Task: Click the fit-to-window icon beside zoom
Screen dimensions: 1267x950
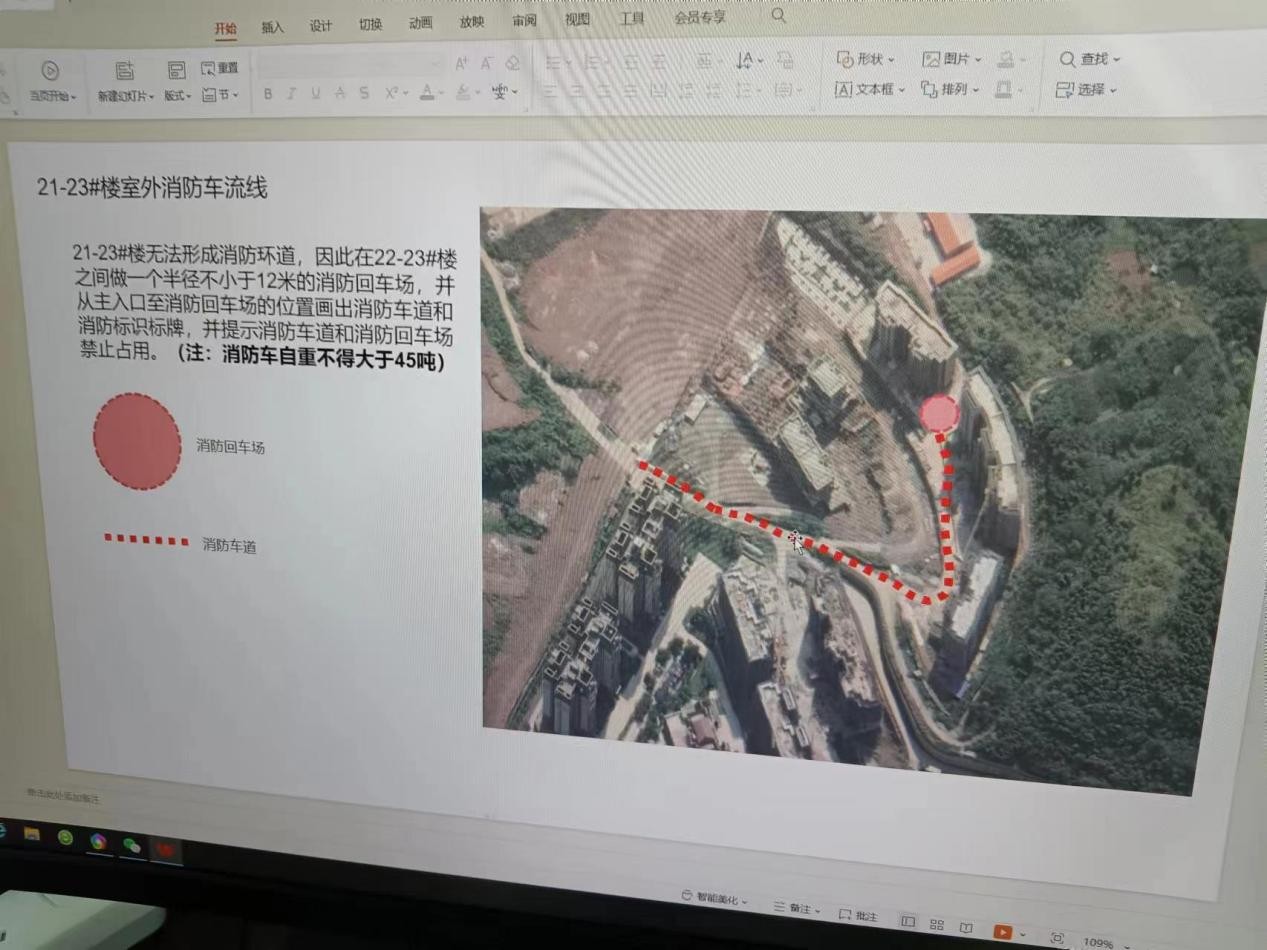Action: pyautogui.click(x=1058, y=938)
